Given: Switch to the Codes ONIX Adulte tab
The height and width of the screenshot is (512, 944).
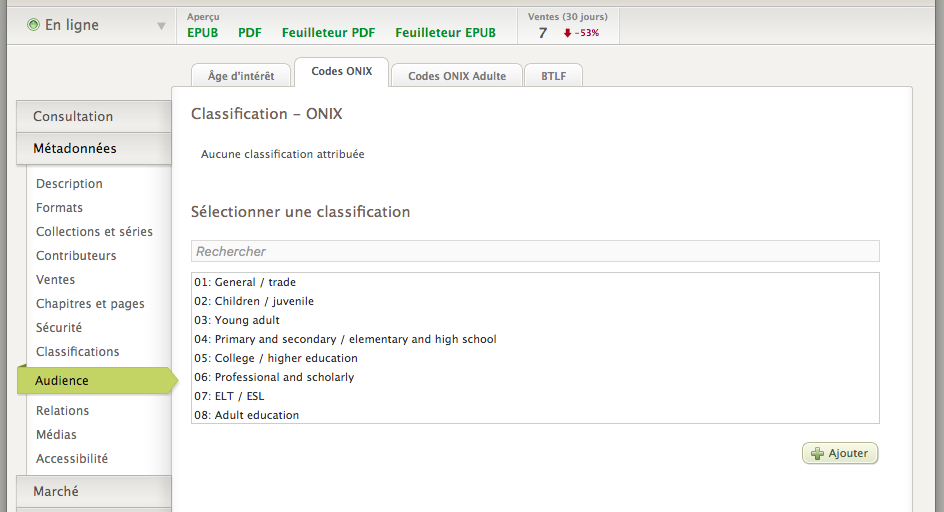Looking at the screenshot, I should point(456,76).
